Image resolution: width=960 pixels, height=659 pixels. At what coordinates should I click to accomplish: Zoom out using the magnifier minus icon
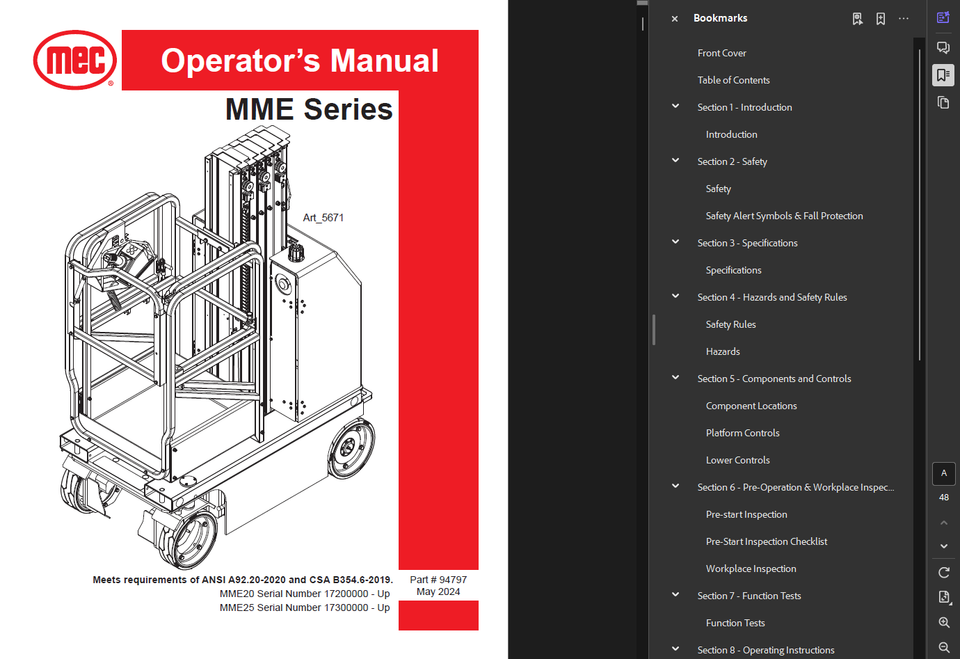[944, 646]
